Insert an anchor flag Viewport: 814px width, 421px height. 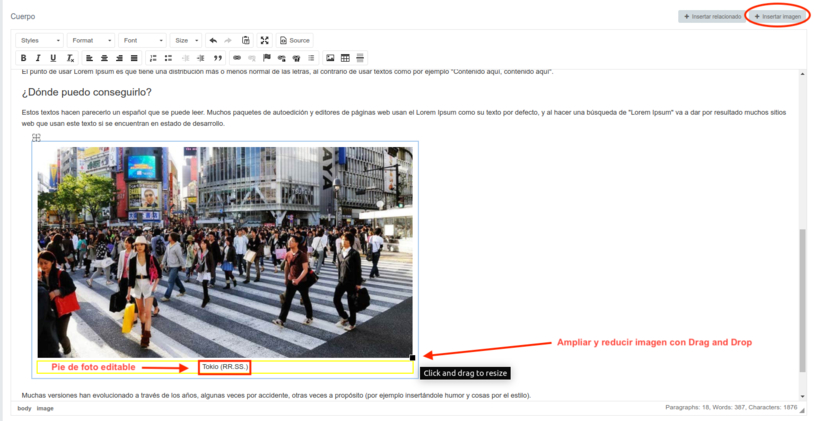(x=267, y=58)
